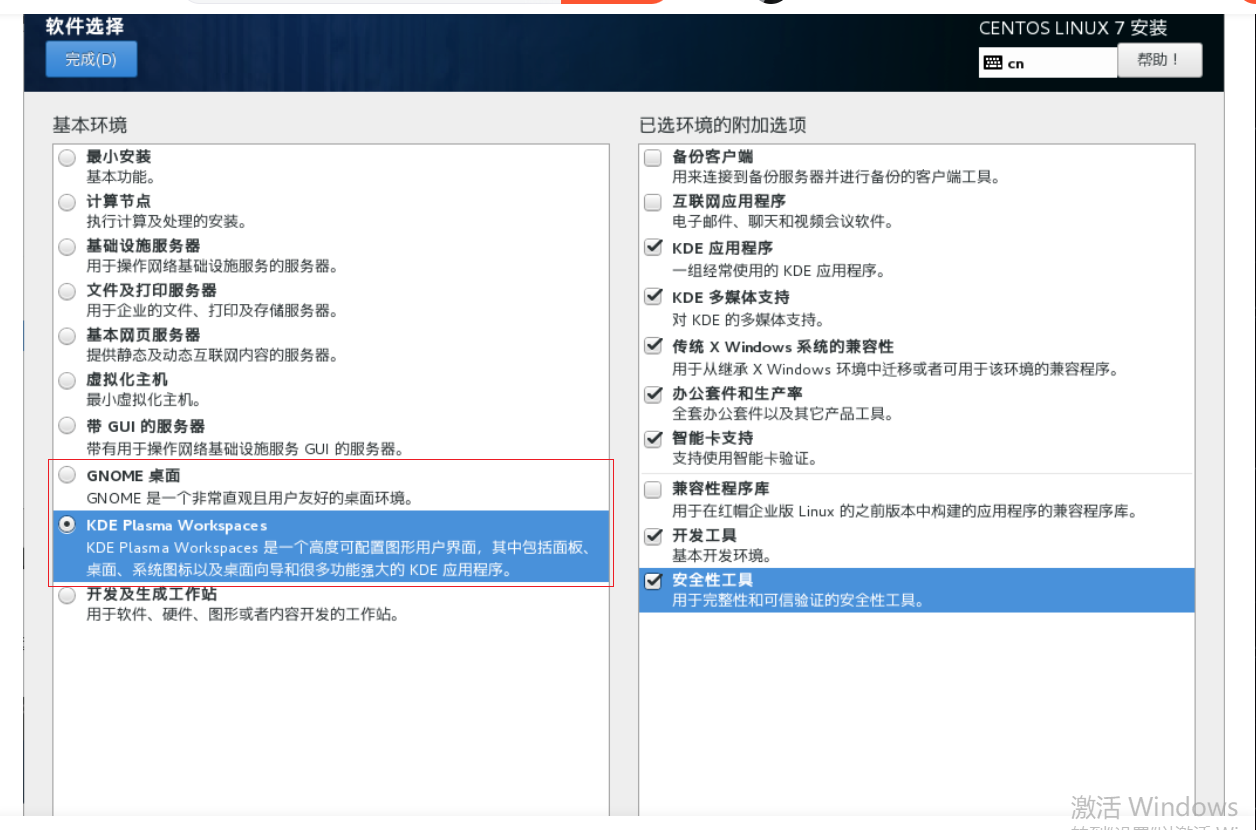Click the GNOME 是一个非常直观 description line

click(x=250, y=497)
